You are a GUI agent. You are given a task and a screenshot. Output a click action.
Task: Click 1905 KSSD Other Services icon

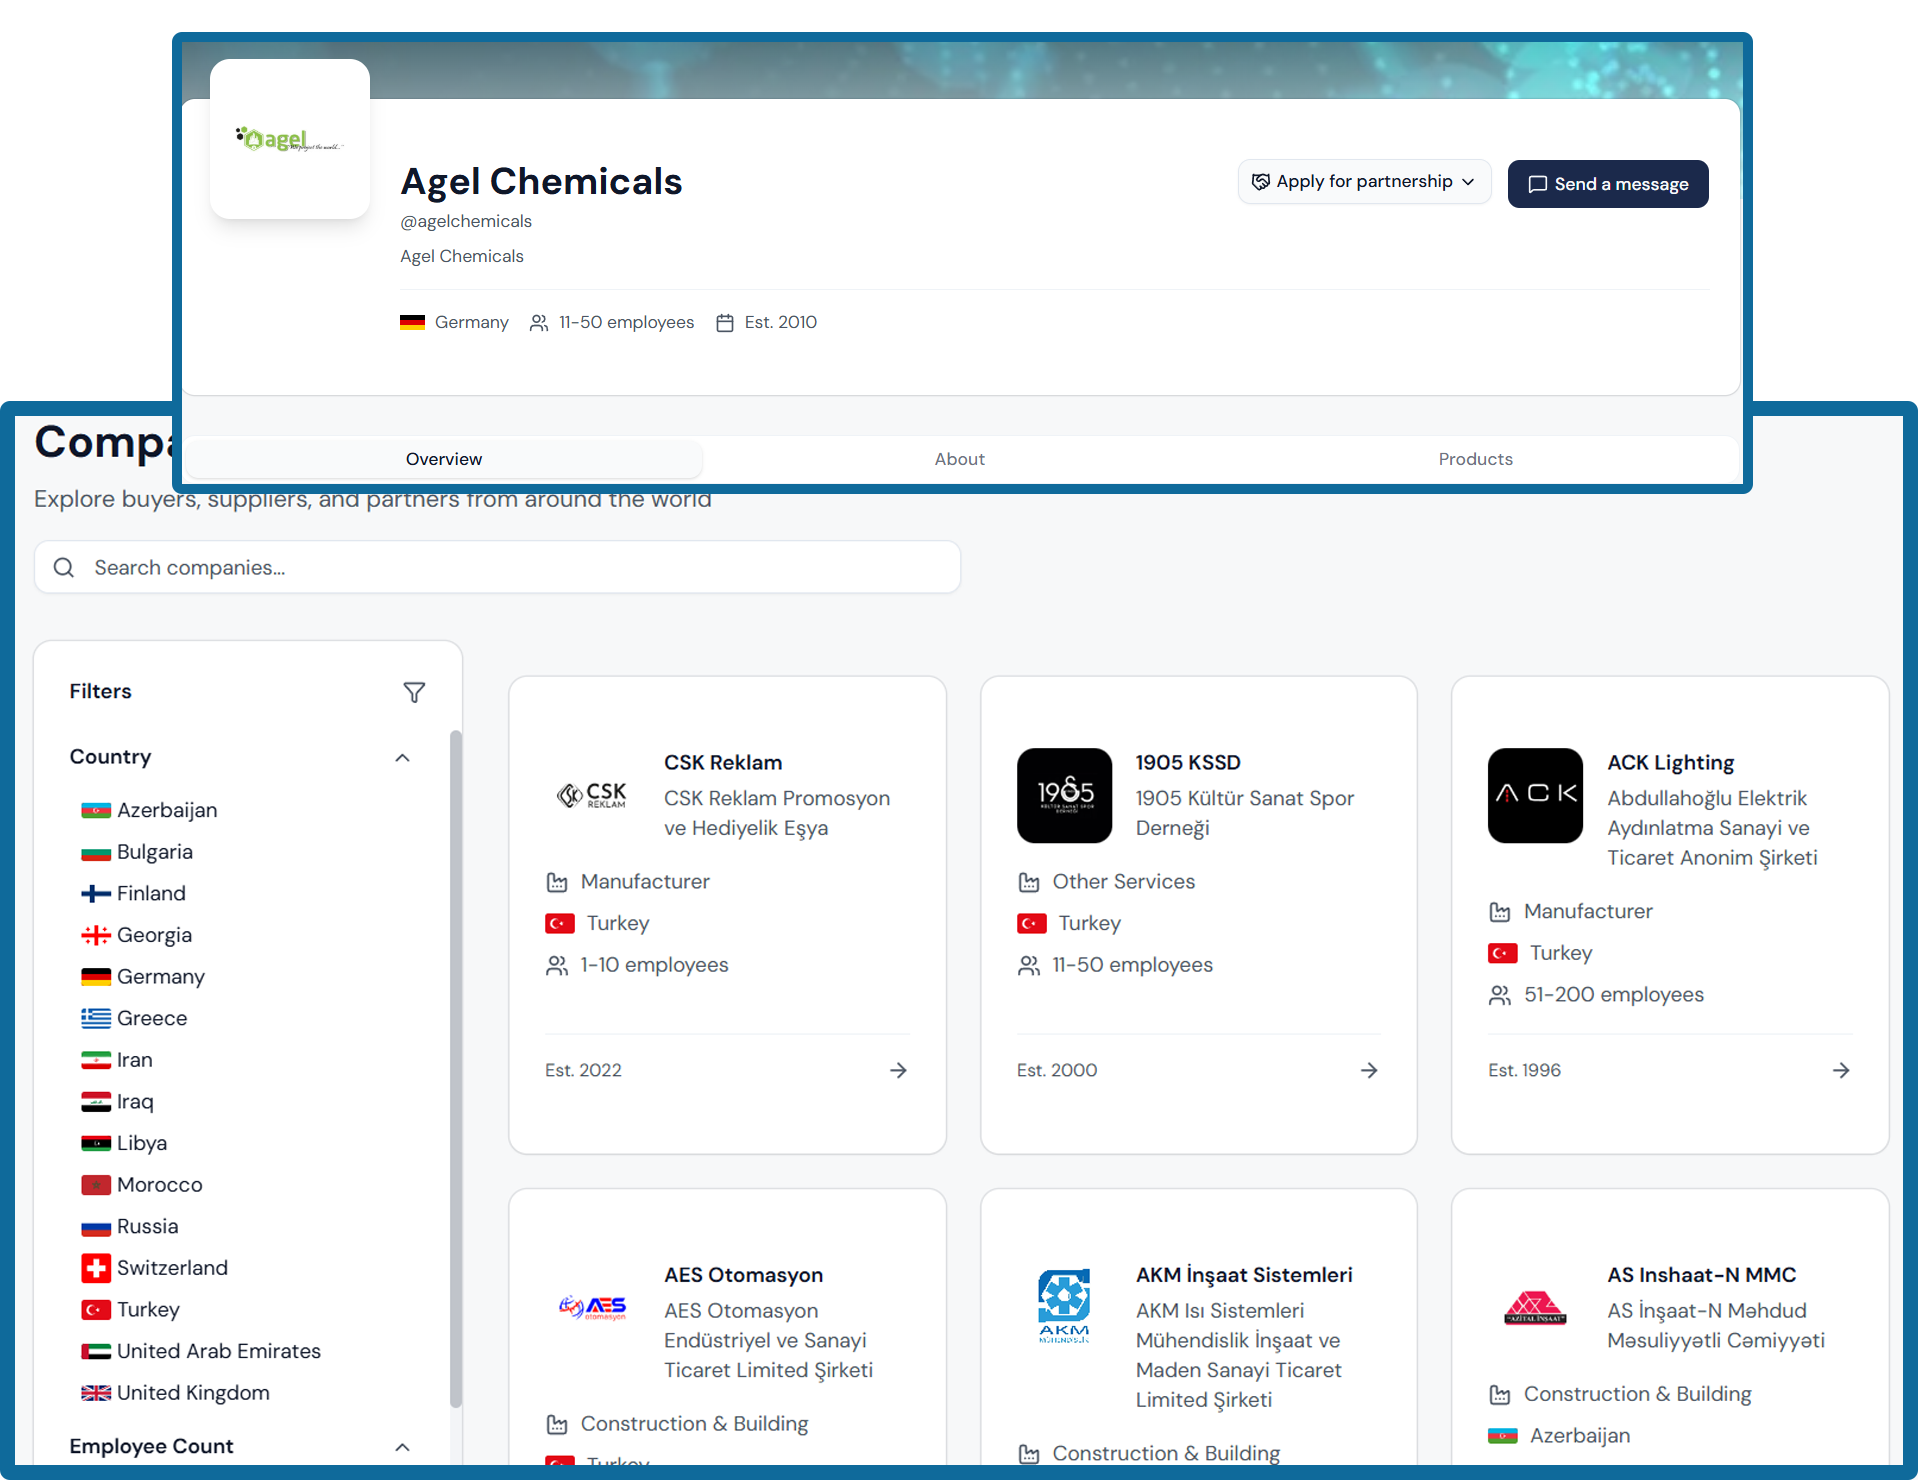point(1028,882)
